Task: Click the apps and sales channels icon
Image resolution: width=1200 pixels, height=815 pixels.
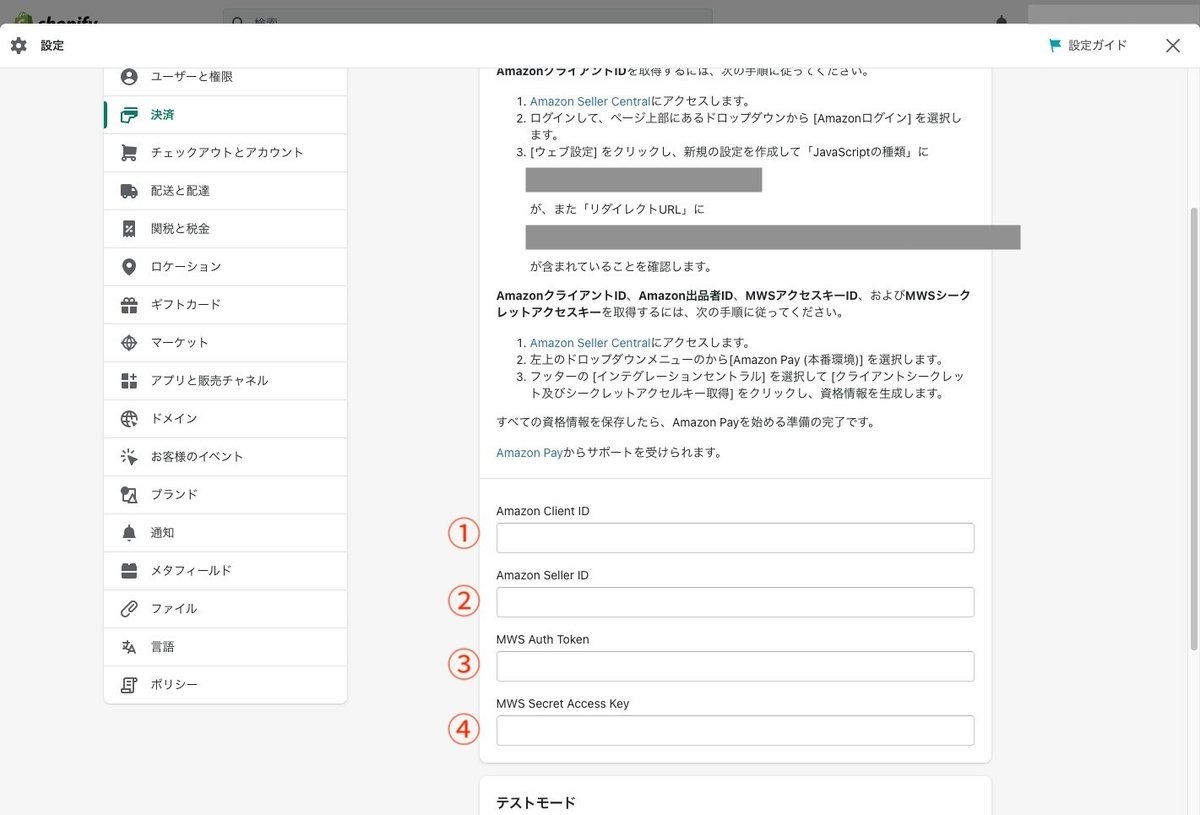Action: point(129,381)
